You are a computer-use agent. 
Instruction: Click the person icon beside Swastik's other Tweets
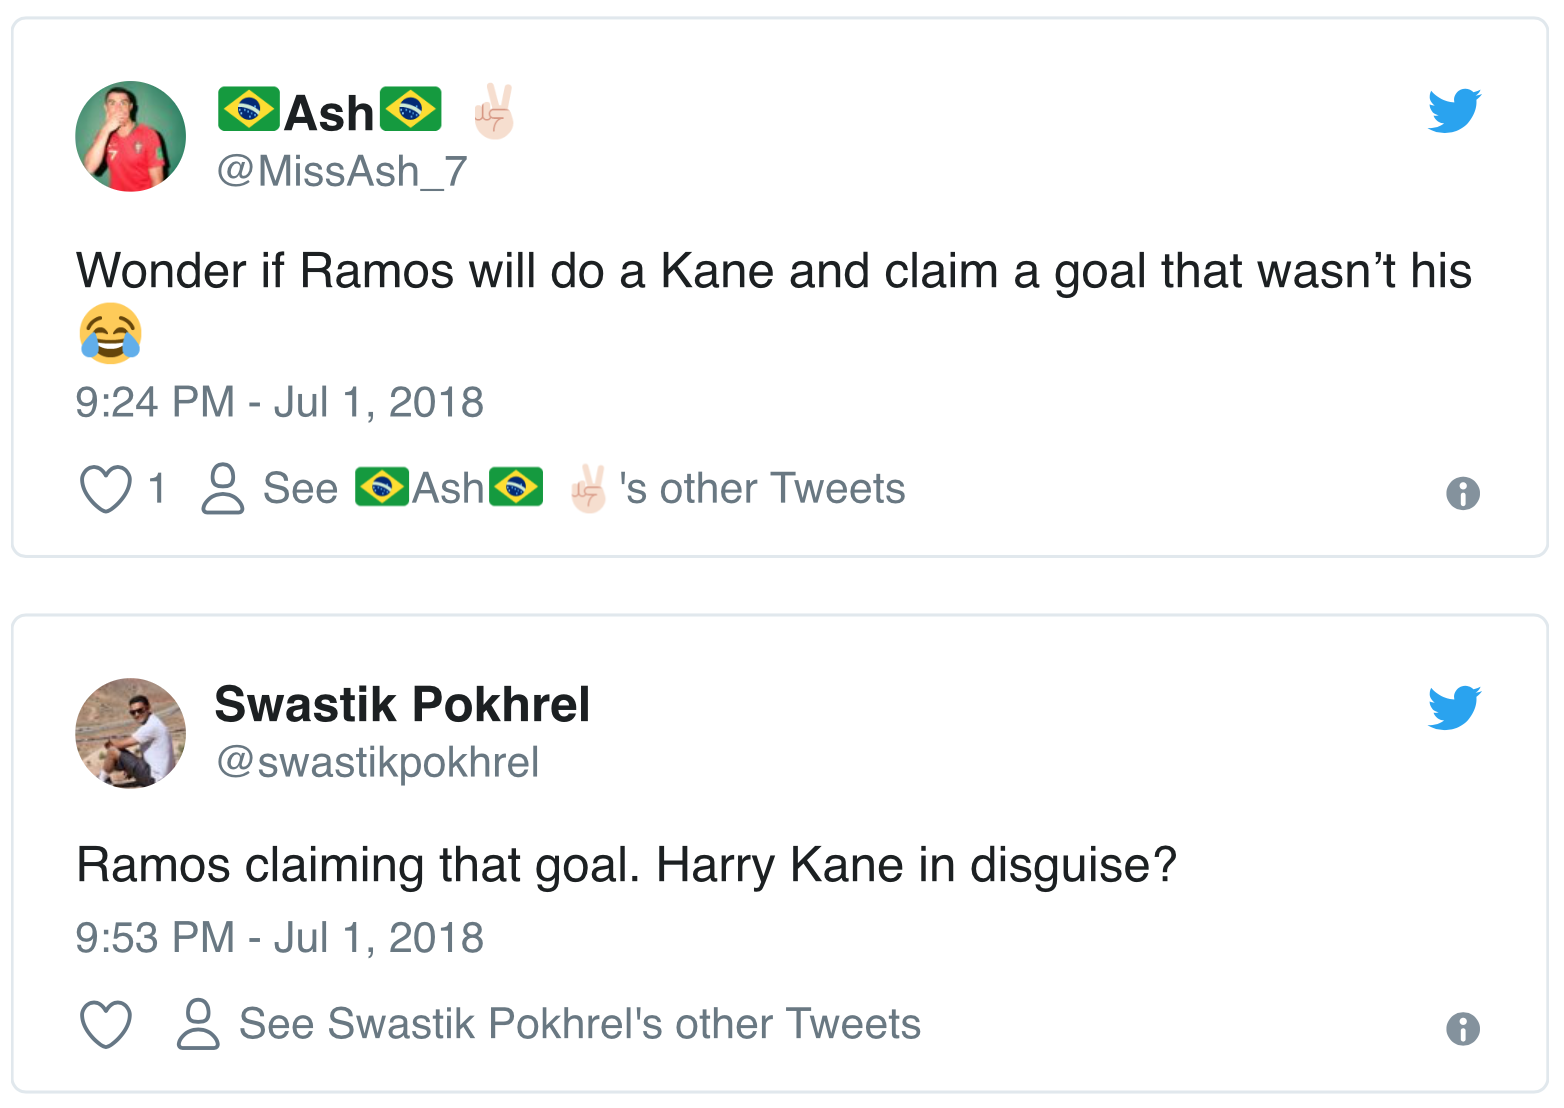point(198,1024)
